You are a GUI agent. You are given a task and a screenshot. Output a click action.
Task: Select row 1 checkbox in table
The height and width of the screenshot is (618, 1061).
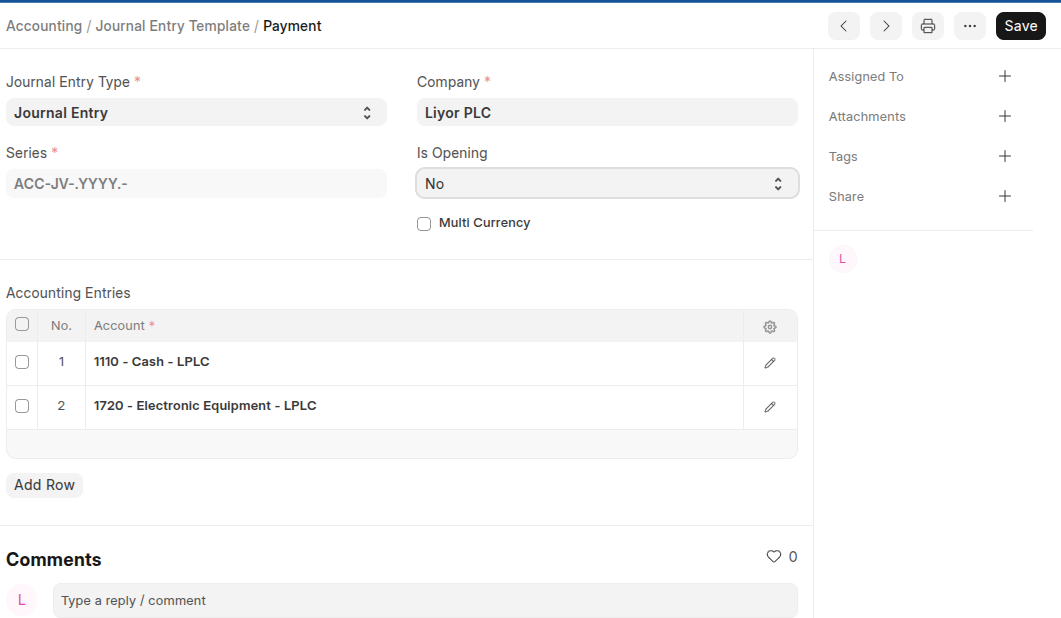(22, 362)
